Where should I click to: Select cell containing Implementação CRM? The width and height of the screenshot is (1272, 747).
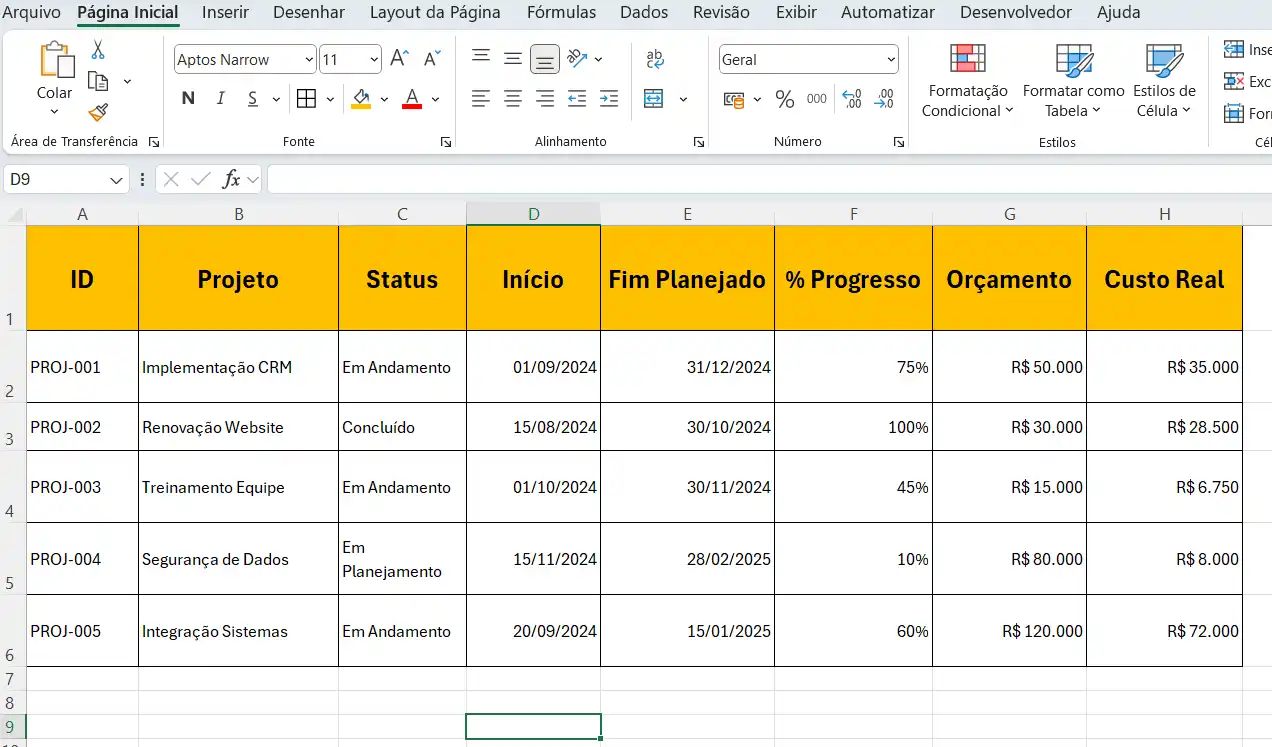tap(238, 367)
